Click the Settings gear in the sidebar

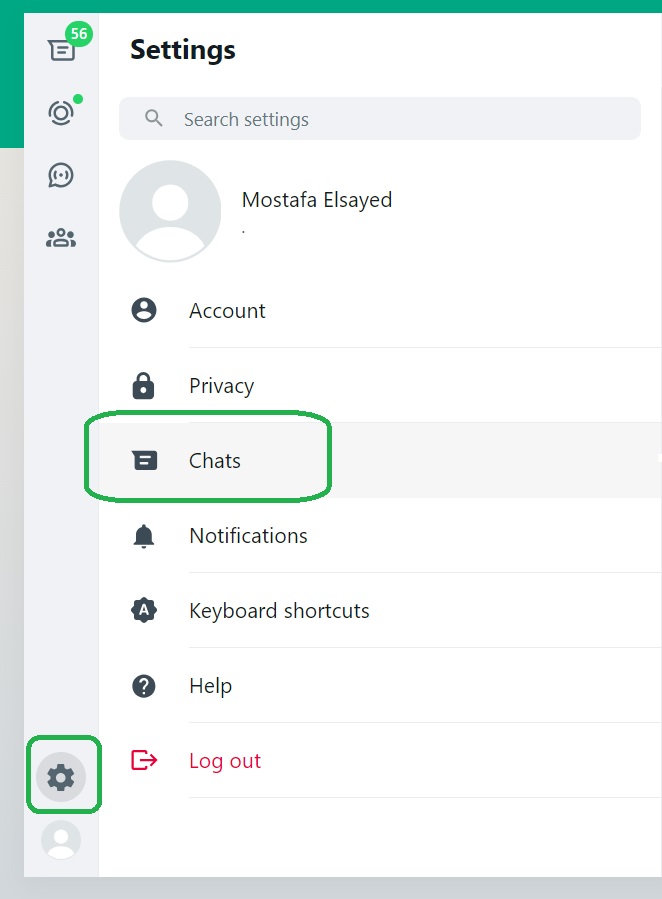[61, 776]
